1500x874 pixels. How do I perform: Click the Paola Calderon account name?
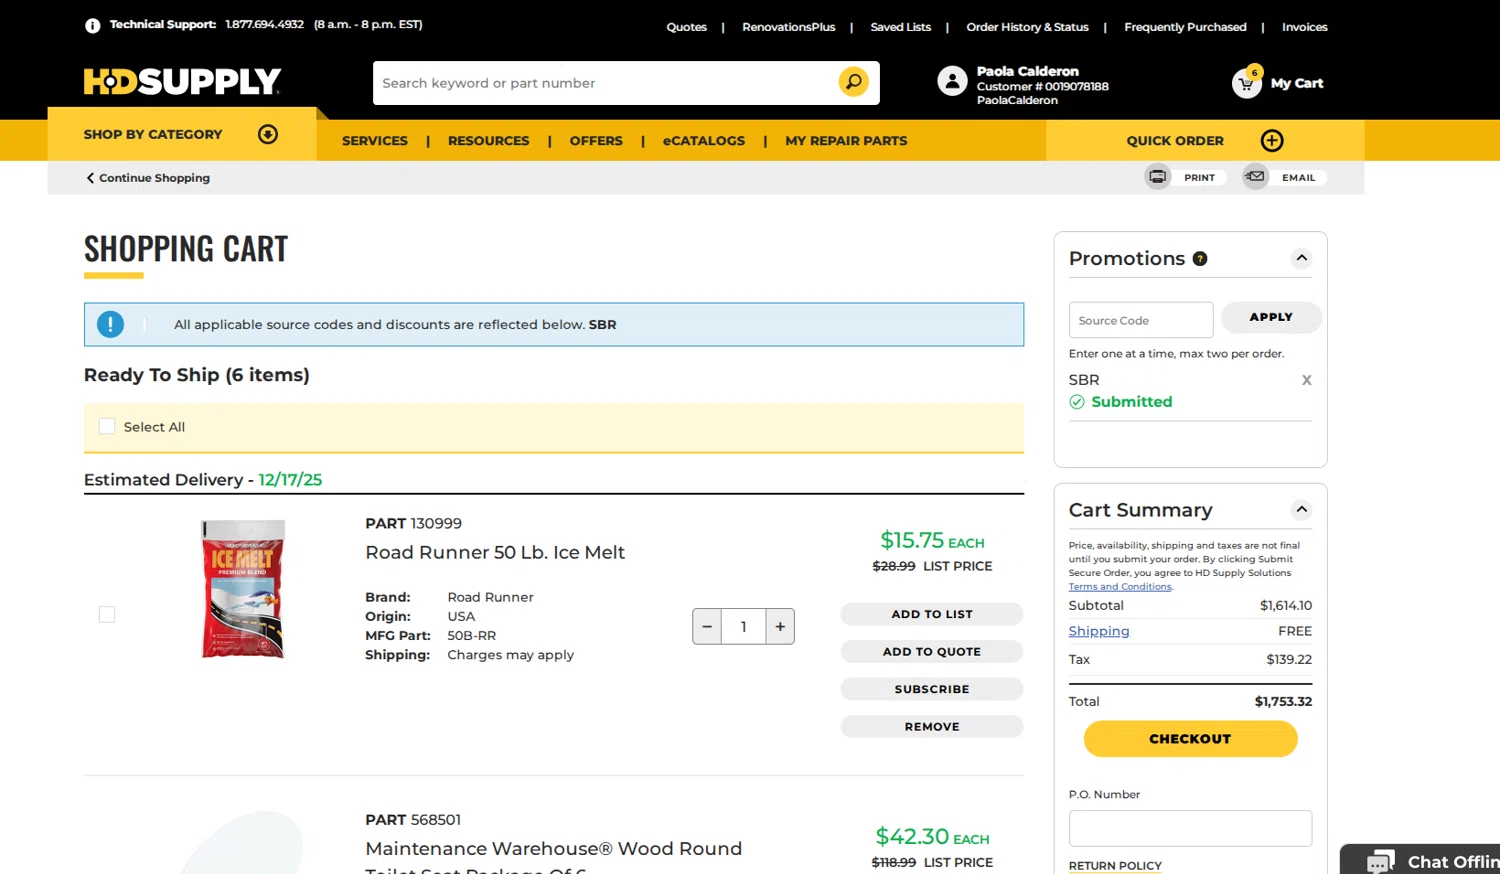(1027, 71)
